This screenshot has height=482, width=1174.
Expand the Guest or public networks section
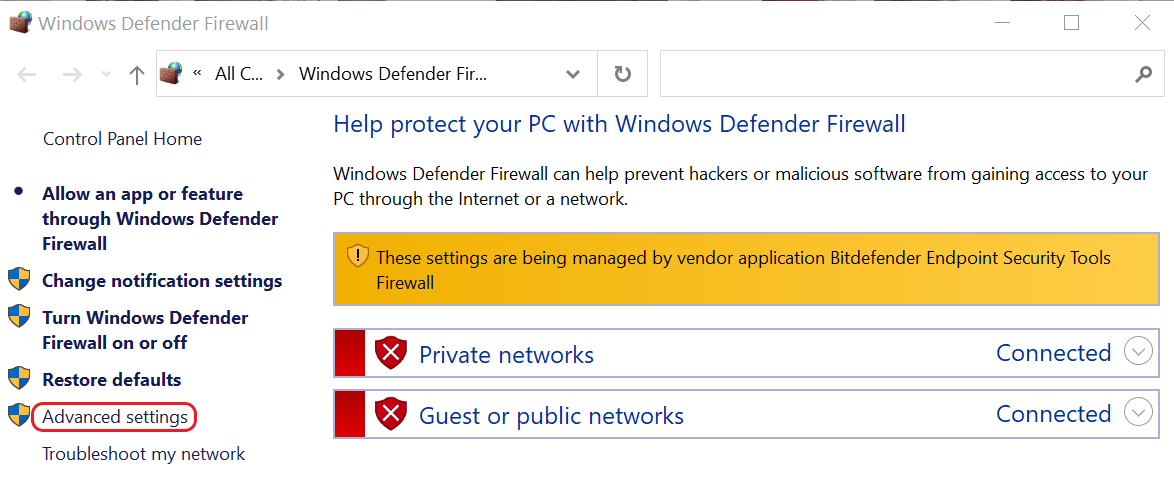pos(1139,412)
